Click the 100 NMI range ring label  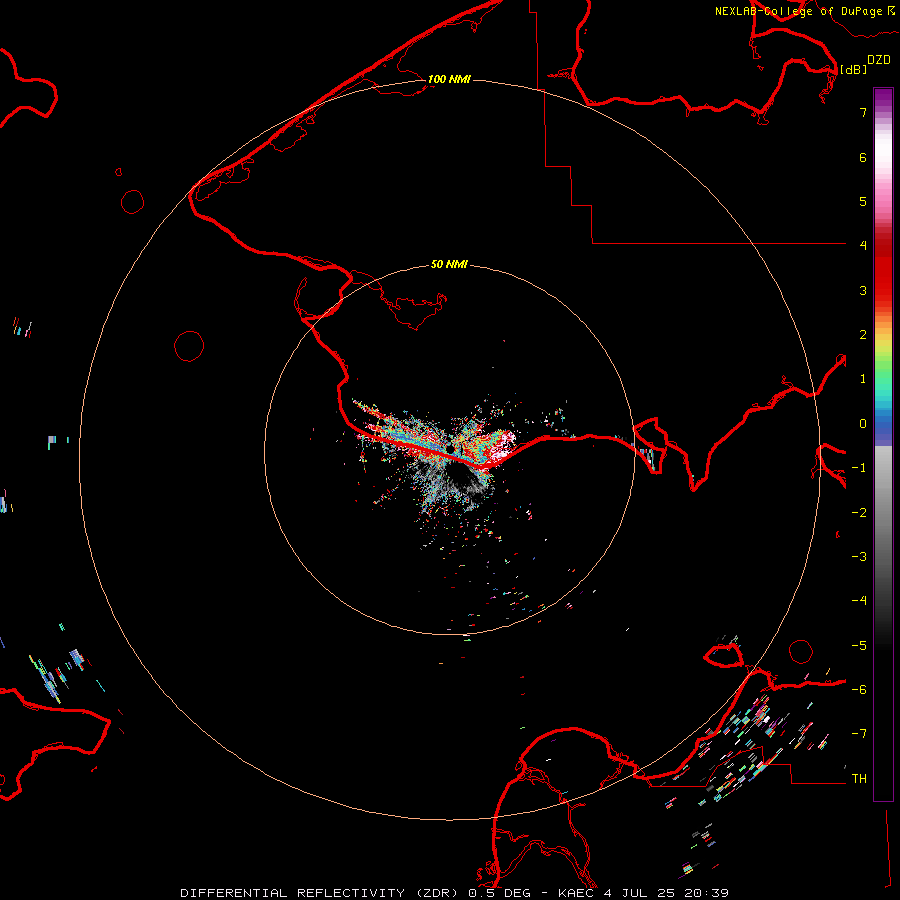tap(449, 79)
